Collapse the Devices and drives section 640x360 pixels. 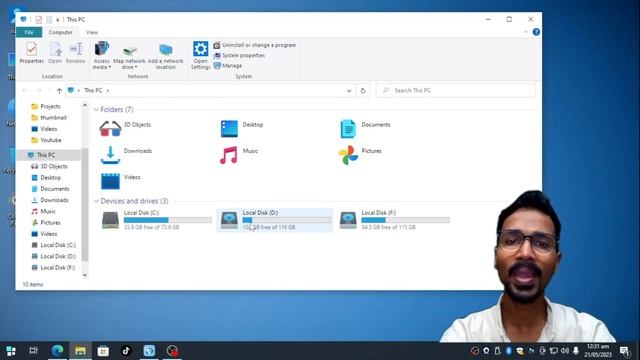click(x=96, y=201)
